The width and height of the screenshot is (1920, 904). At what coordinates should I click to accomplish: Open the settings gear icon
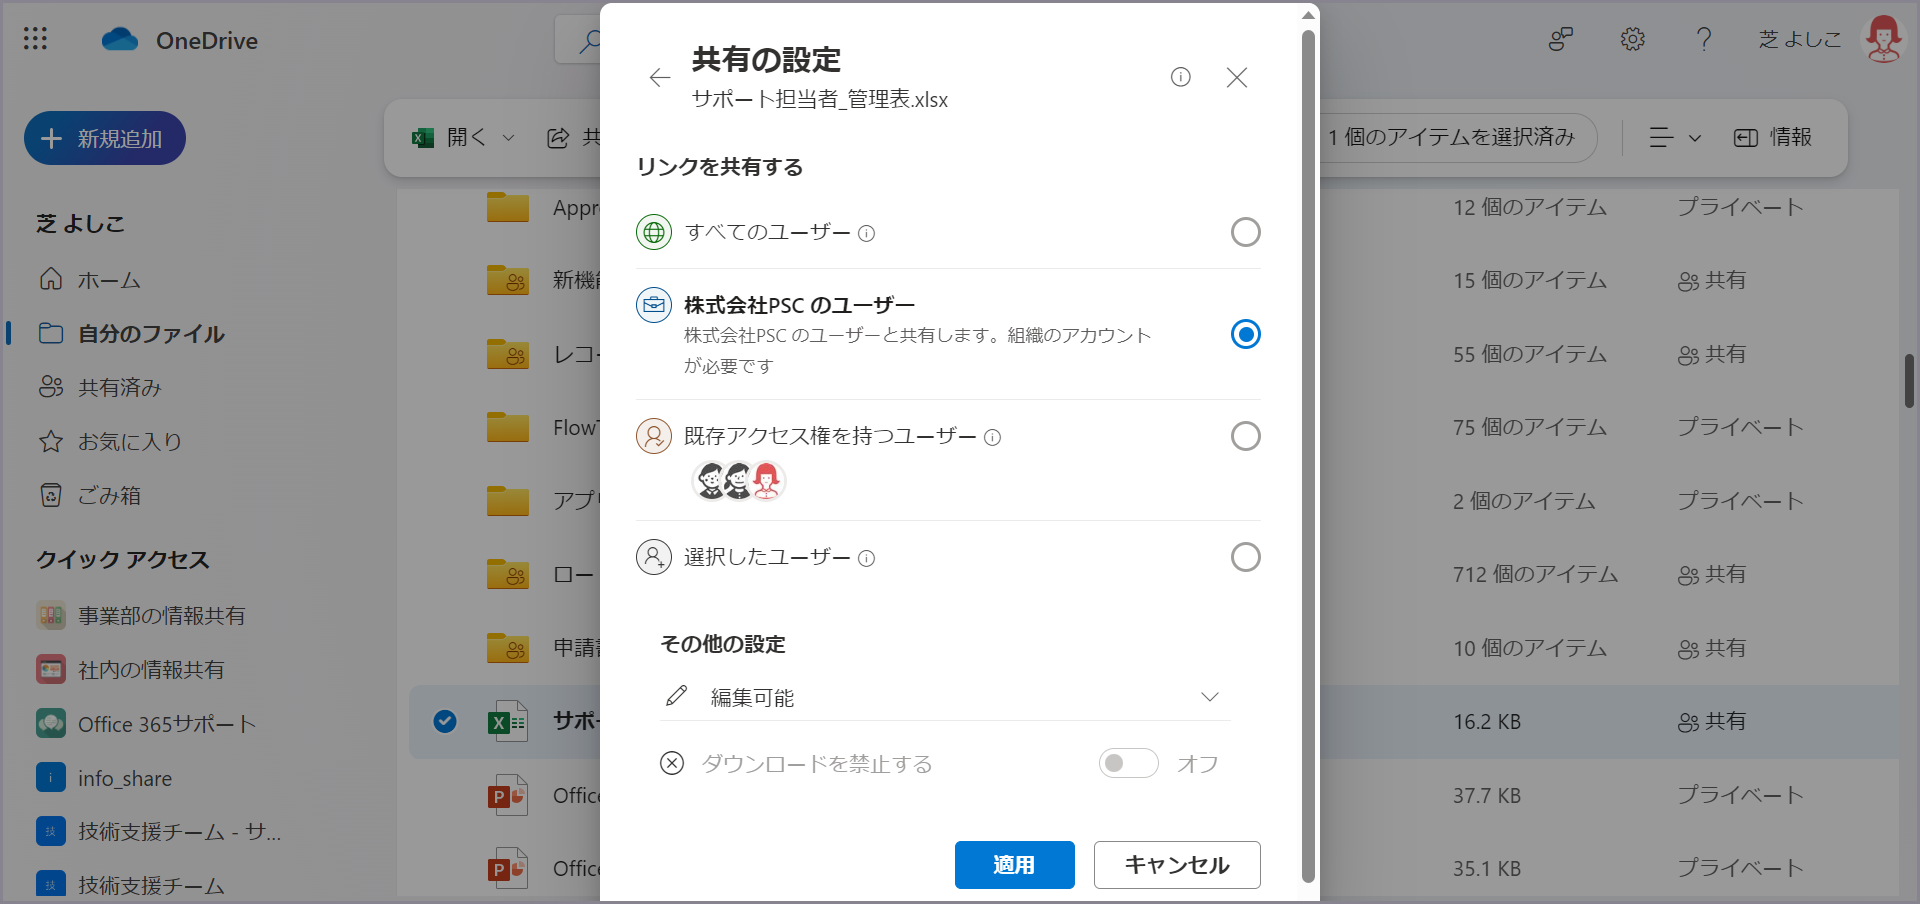1632,39
